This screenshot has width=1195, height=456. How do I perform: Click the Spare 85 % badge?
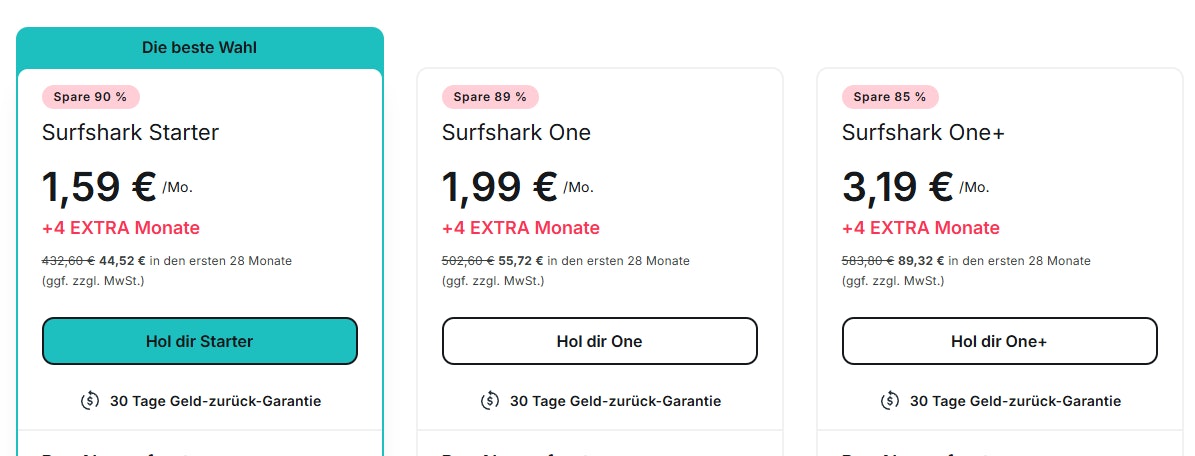[890, 97]
